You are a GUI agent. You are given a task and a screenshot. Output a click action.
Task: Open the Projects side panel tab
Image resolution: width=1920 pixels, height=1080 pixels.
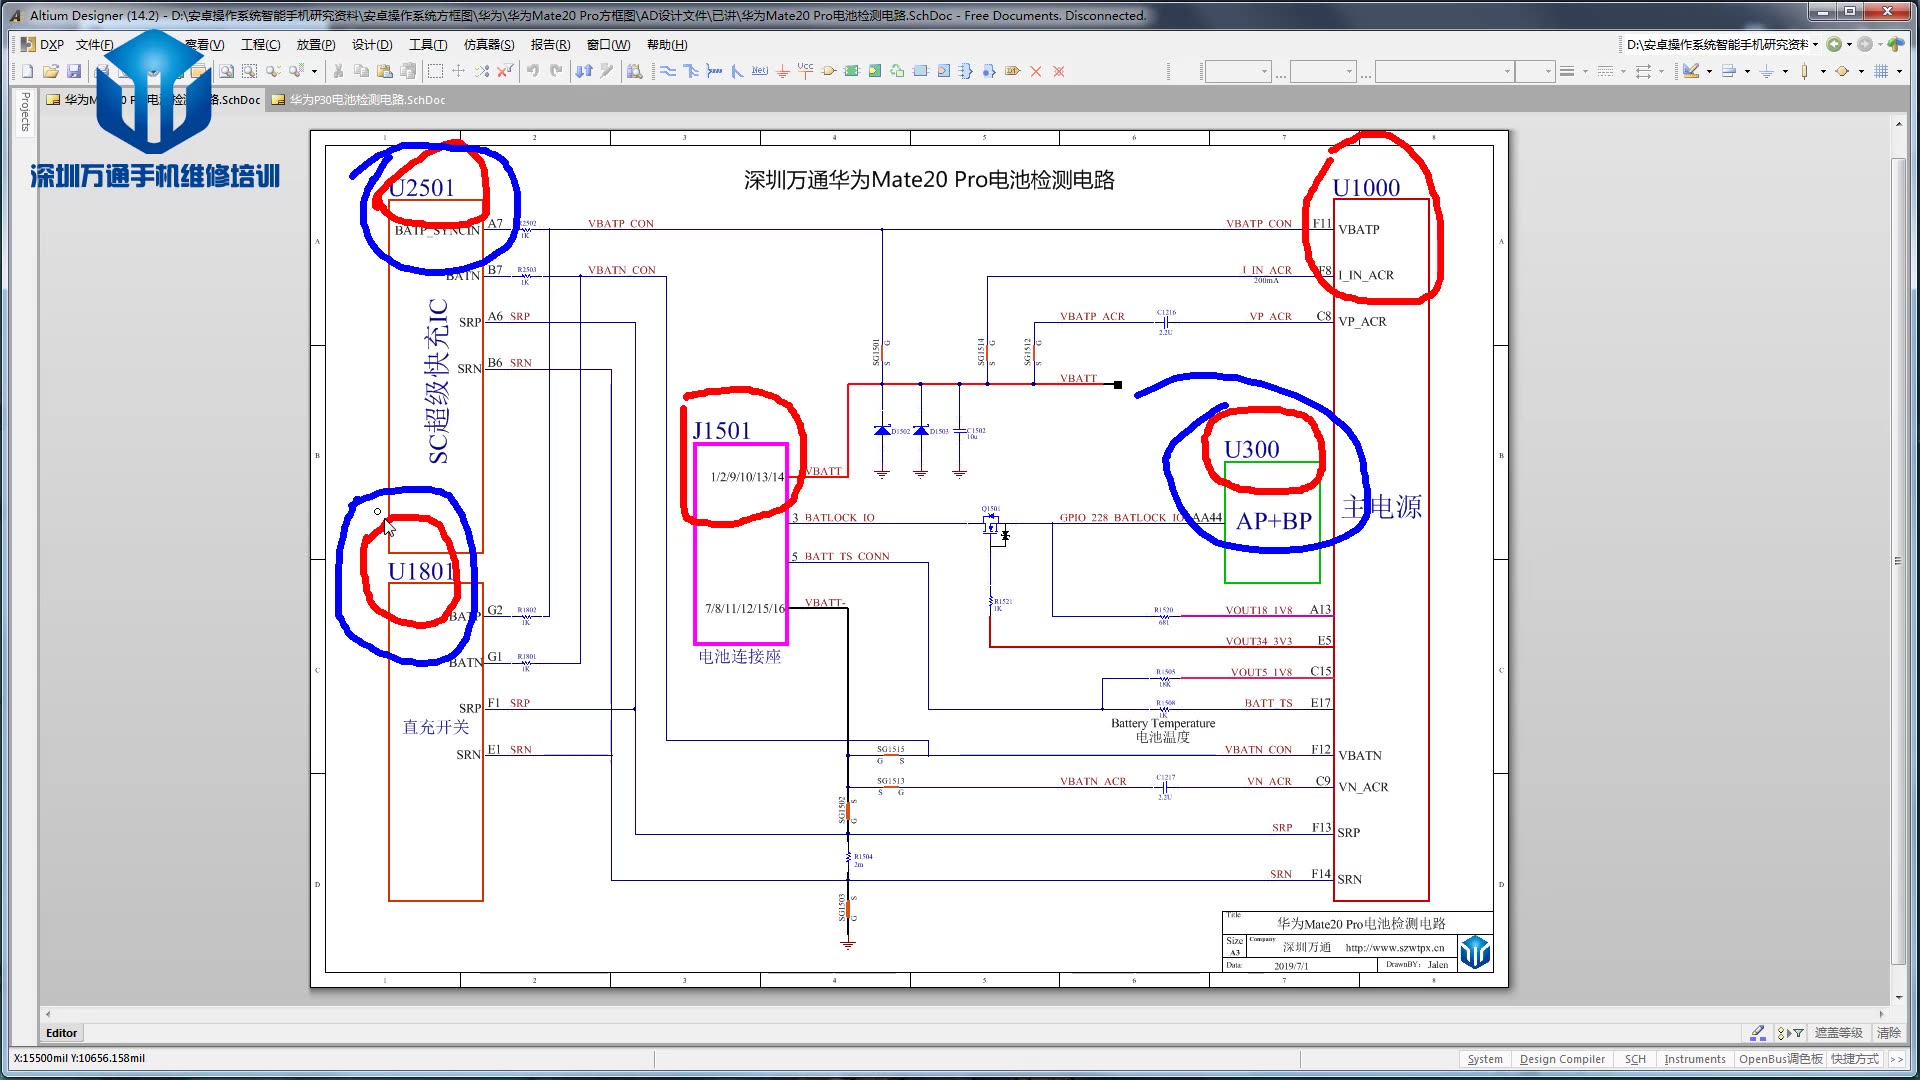[x=25, y=112]
